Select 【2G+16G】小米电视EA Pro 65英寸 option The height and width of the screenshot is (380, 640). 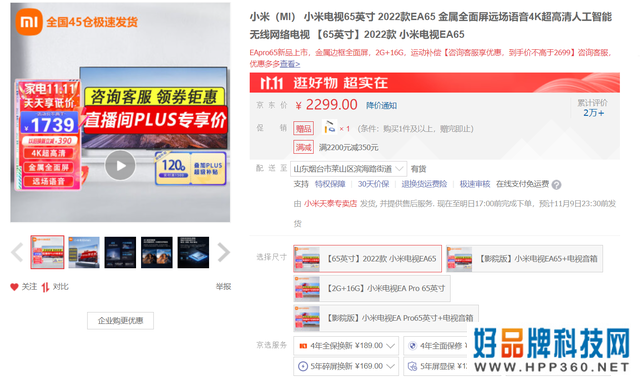(x=372, y=289)
